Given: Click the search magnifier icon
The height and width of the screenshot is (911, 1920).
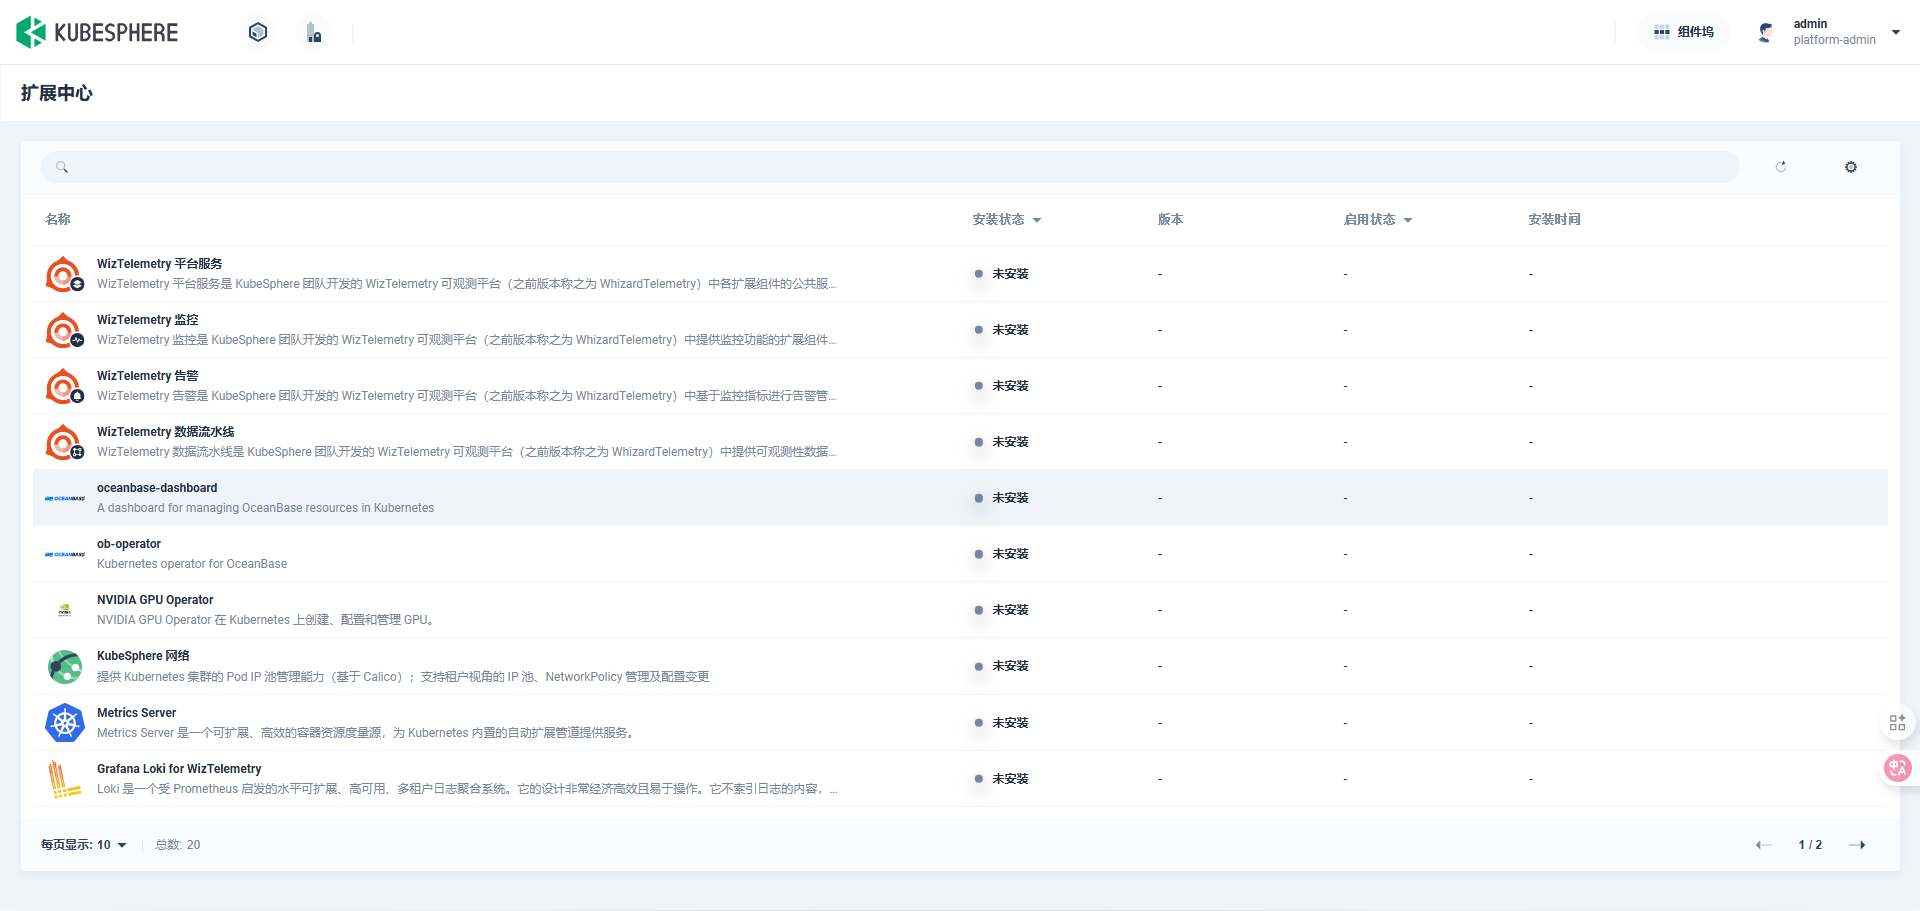Looking at the screenshot, I should click(x=62, y=167).
